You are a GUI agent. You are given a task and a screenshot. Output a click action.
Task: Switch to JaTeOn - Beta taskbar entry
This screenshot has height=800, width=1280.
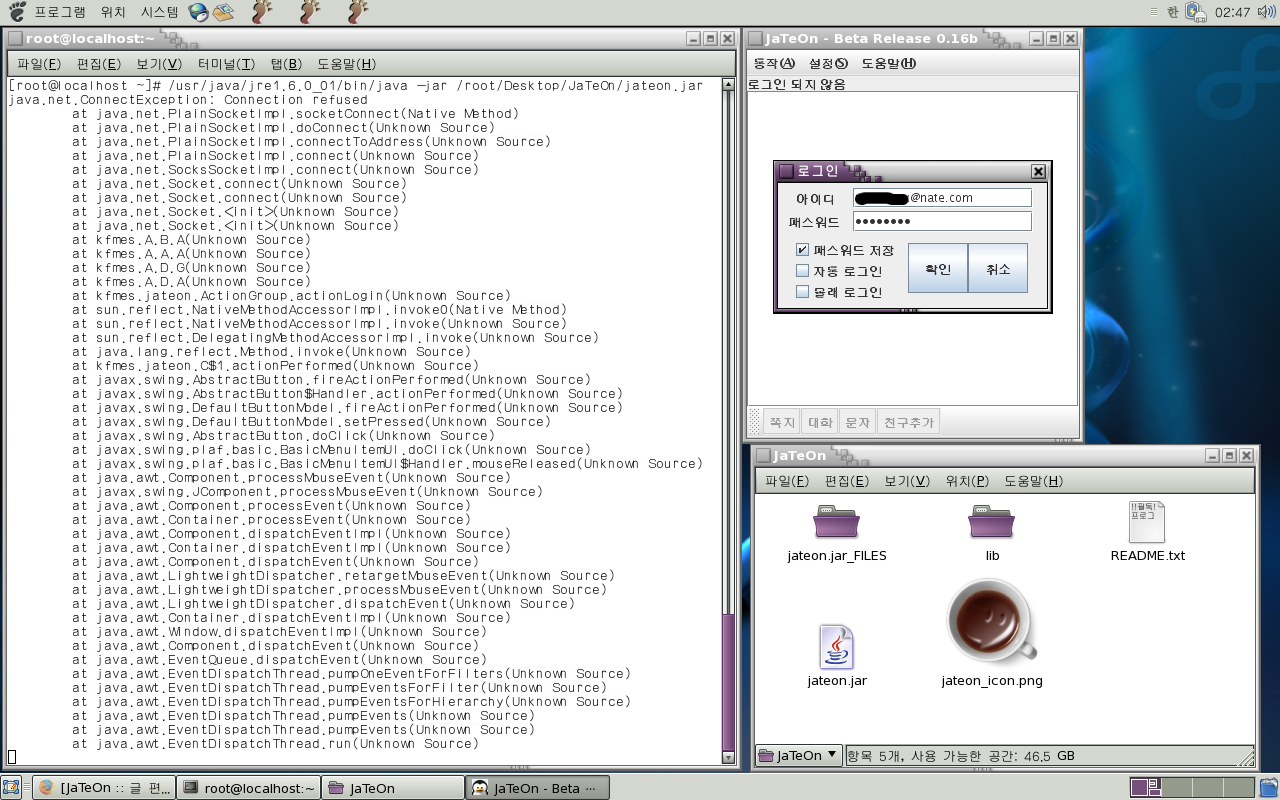[537, 788]
